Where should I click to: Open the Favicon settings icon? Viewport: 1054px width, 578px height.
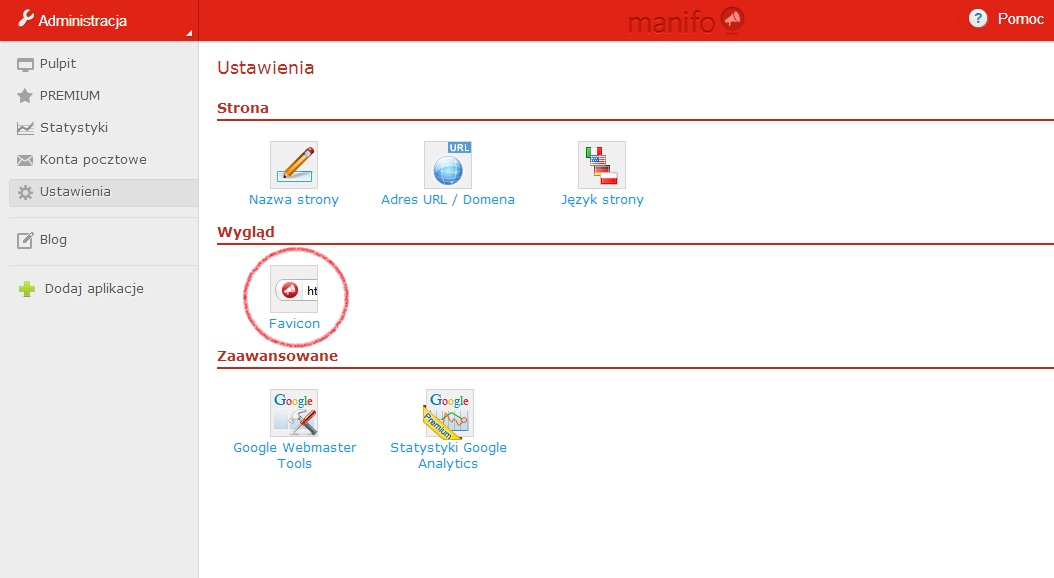[294, 289]
